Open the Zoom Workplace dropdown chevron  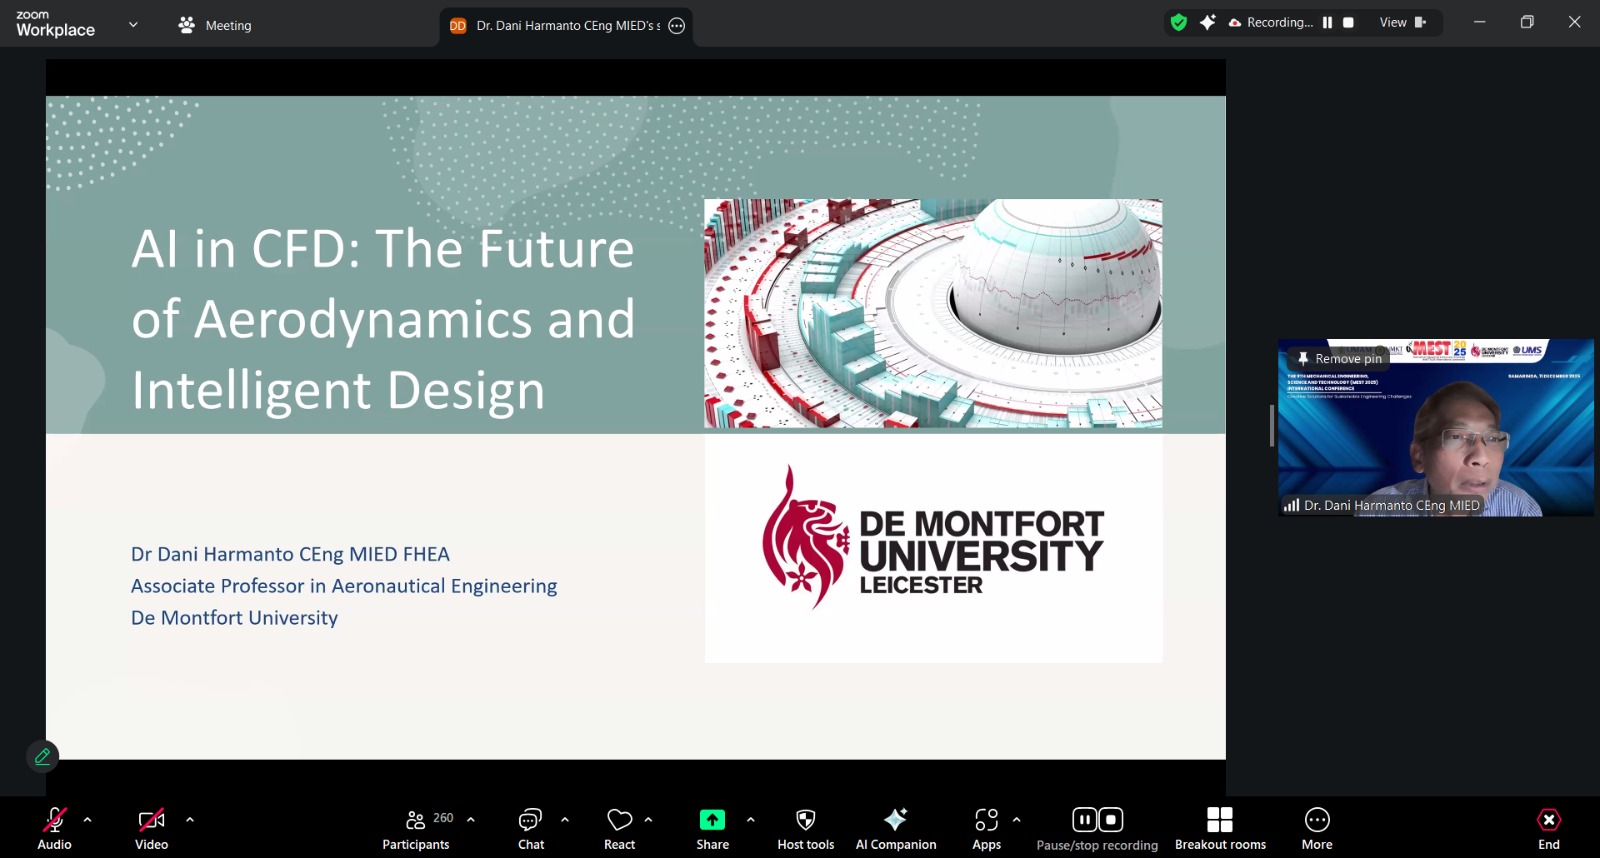coord(133,25)
